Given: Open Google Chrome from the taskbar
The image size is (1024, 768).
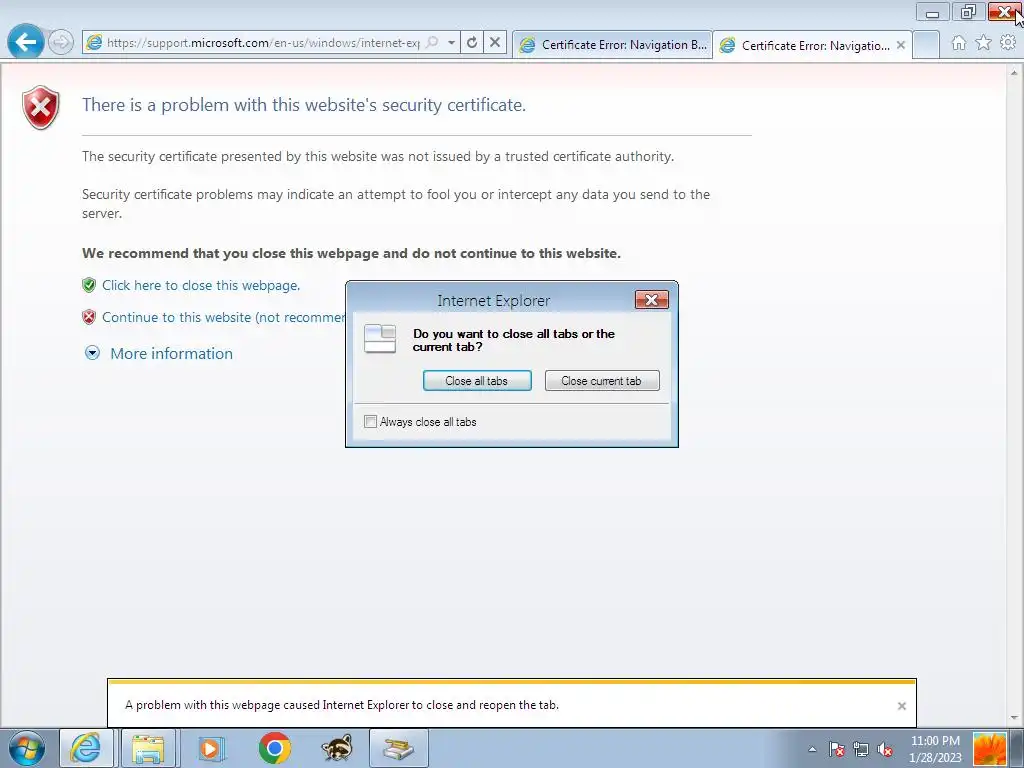Looking at the screenshot, I should 275,748.
